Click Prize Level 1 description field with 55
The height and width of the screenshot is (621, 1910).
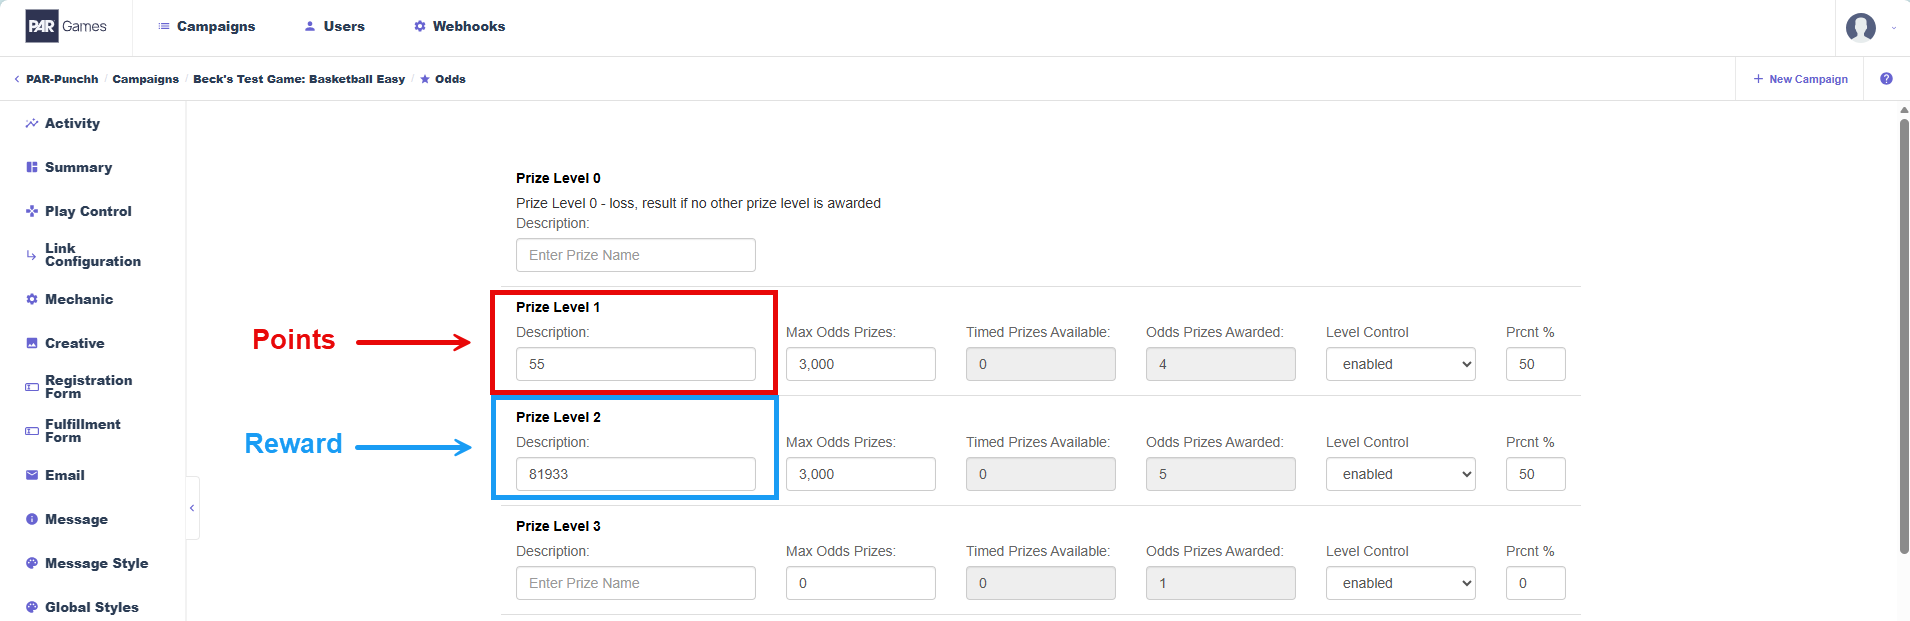(x=636, y=364)
